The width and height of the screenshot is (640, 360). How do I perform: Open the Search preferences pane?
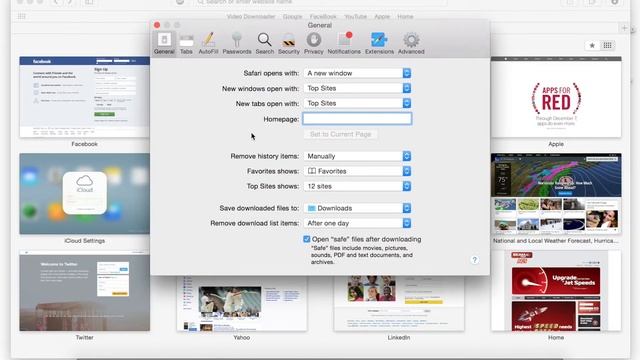coord(264,43)
